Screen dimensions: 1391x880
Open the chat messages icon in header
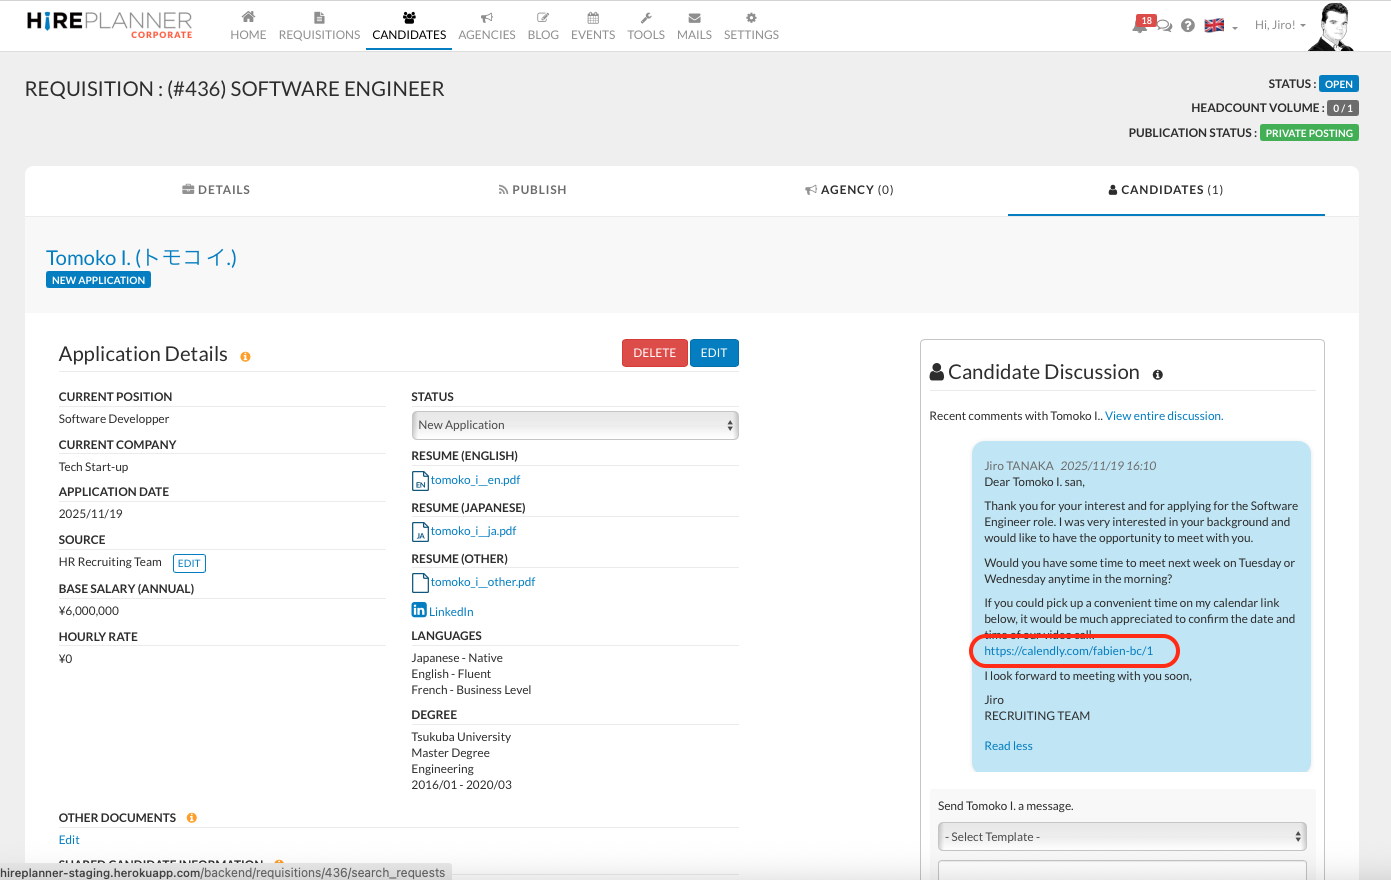1165,27
